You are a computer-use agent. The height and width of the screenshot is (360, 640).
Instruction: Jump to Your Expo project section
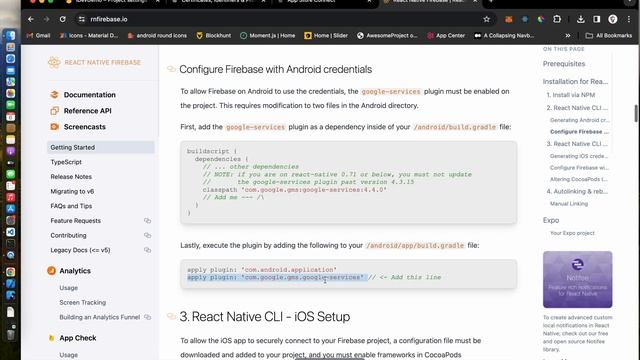coord(572,233)
